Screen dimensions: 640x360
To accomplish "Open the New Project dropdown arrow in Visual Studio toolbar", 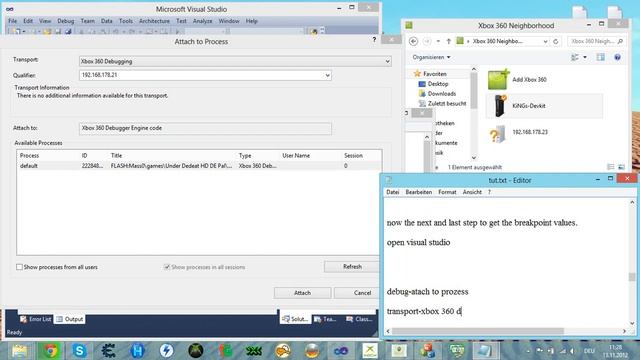I will coord(24,31).
